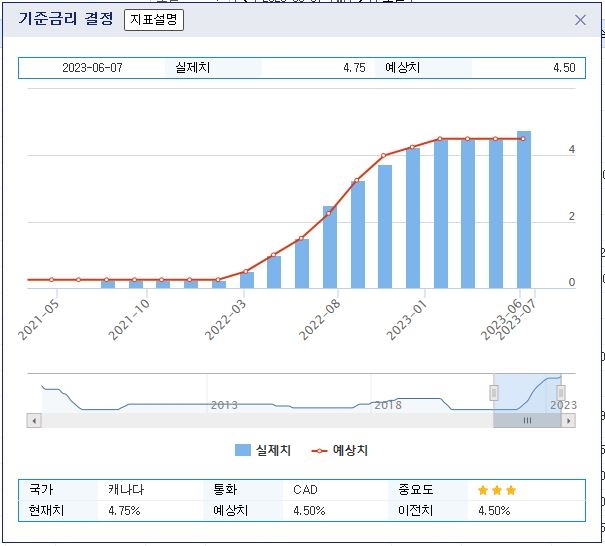Click the 캐나다 country value
The image size is (605, 546).
click(x=126, y=490)
